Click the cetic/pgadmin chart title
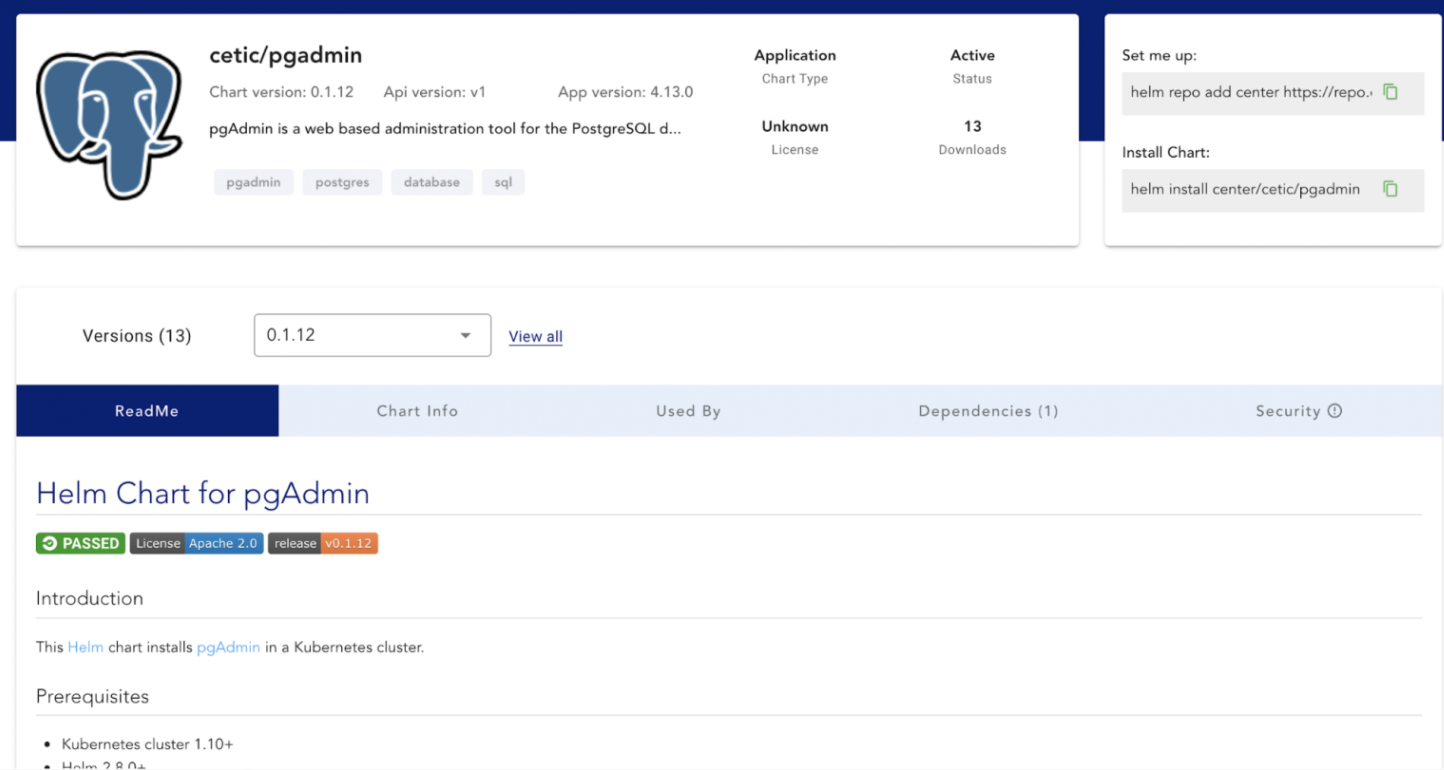 pyautogui.click(x=286, y=55)
